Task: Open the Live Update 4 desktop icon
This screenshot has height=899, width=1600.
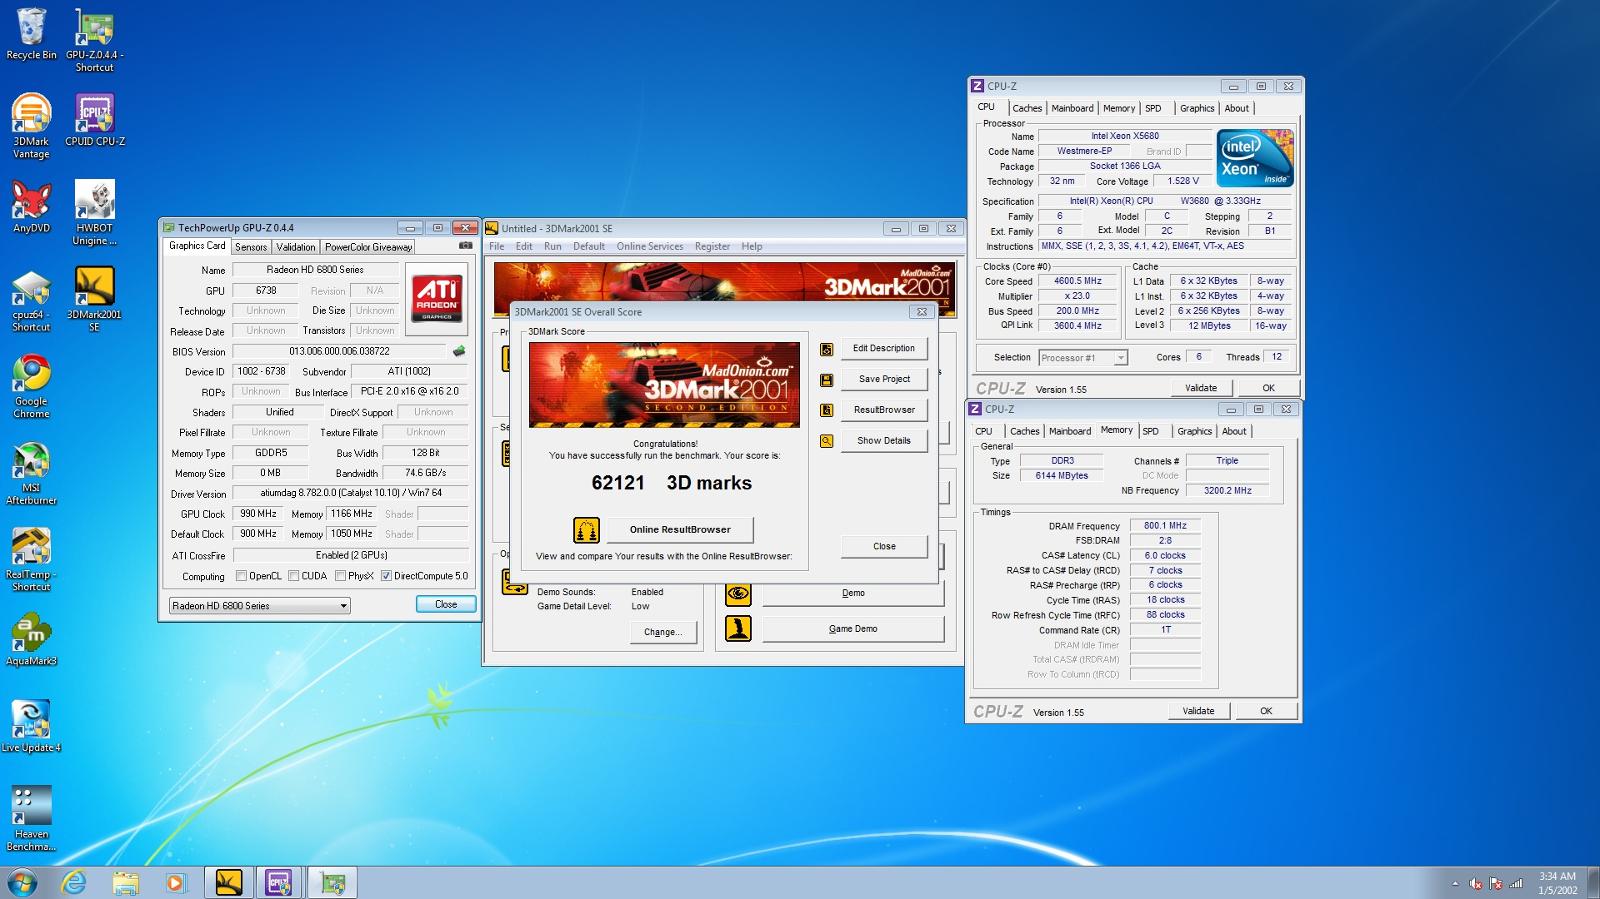Action: [x=31, y=726]
